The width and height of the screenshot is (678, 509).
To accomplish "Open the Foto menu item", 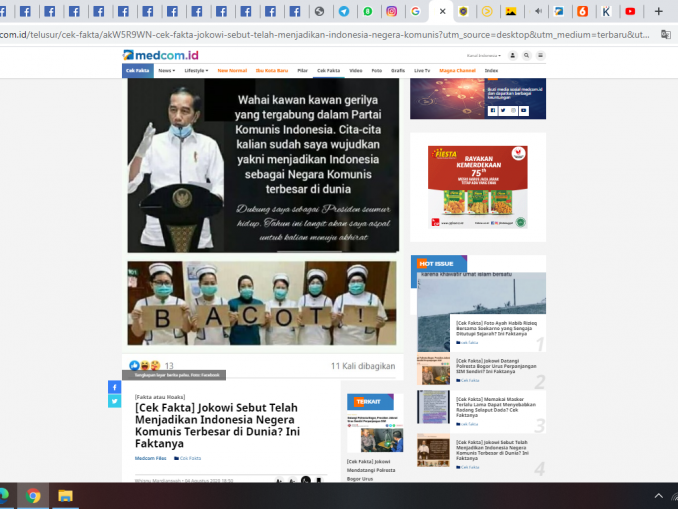I will (x=377, y=70).
